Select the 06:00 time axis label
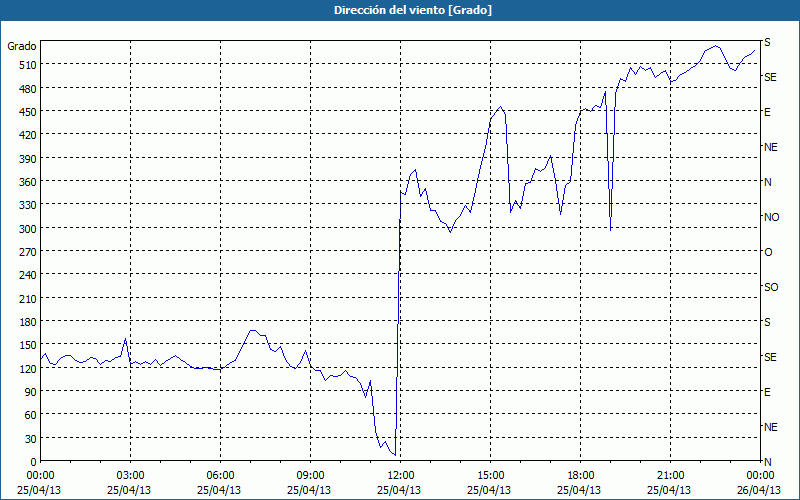The image size is (800, 500). point(219,476)
